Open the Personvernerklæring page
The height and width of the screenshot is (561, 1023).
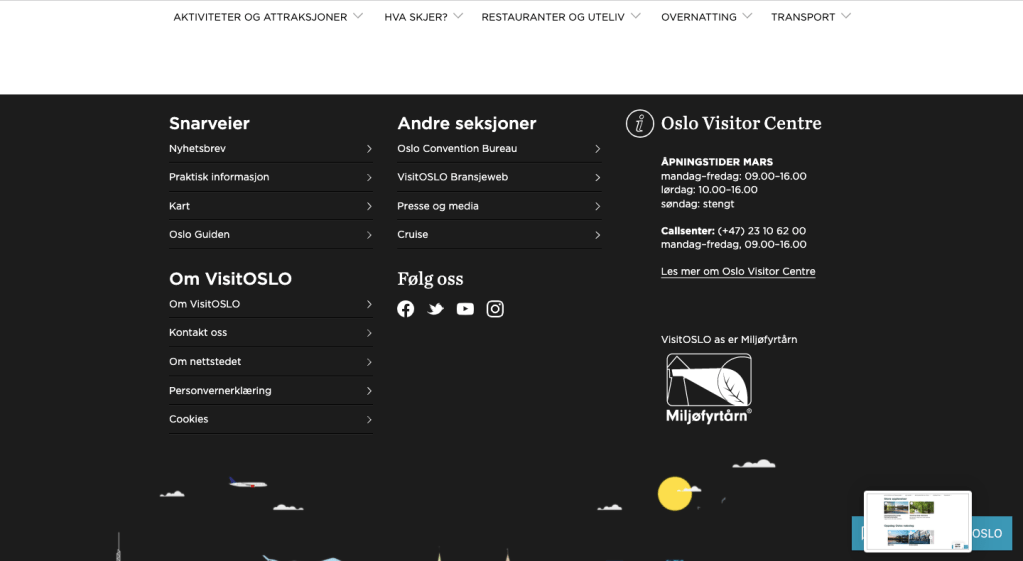220,391
